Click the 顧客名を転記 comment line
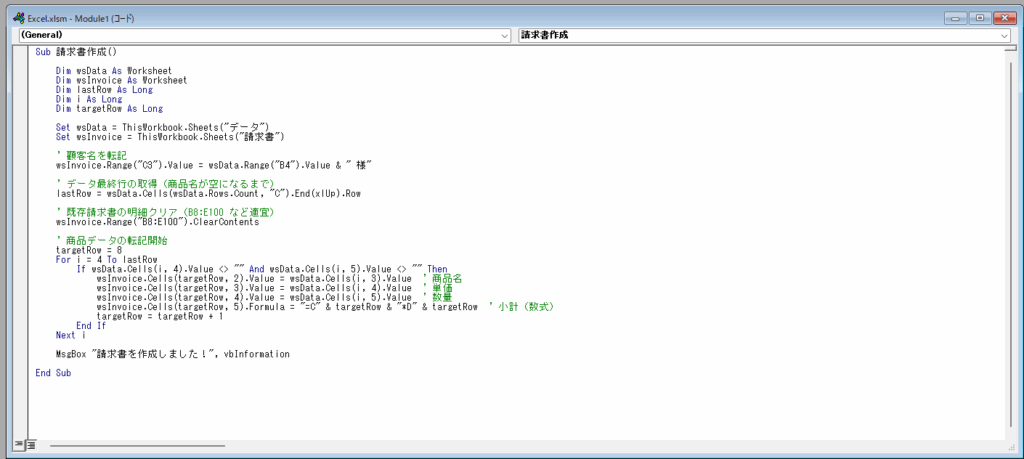 (91, 155)
